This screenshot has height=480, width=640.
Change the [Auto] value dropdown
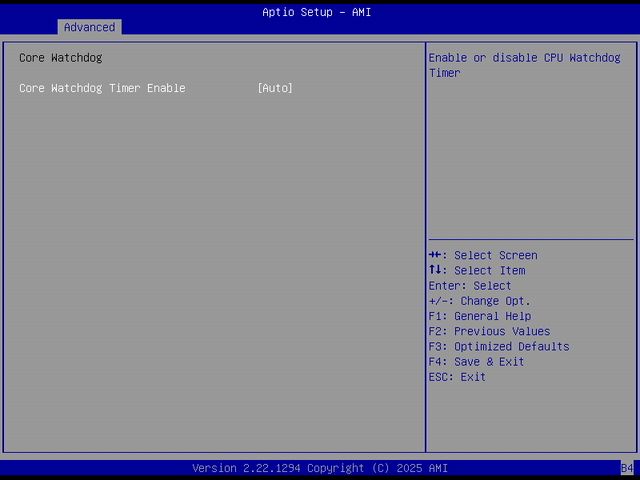click(275, 88)
